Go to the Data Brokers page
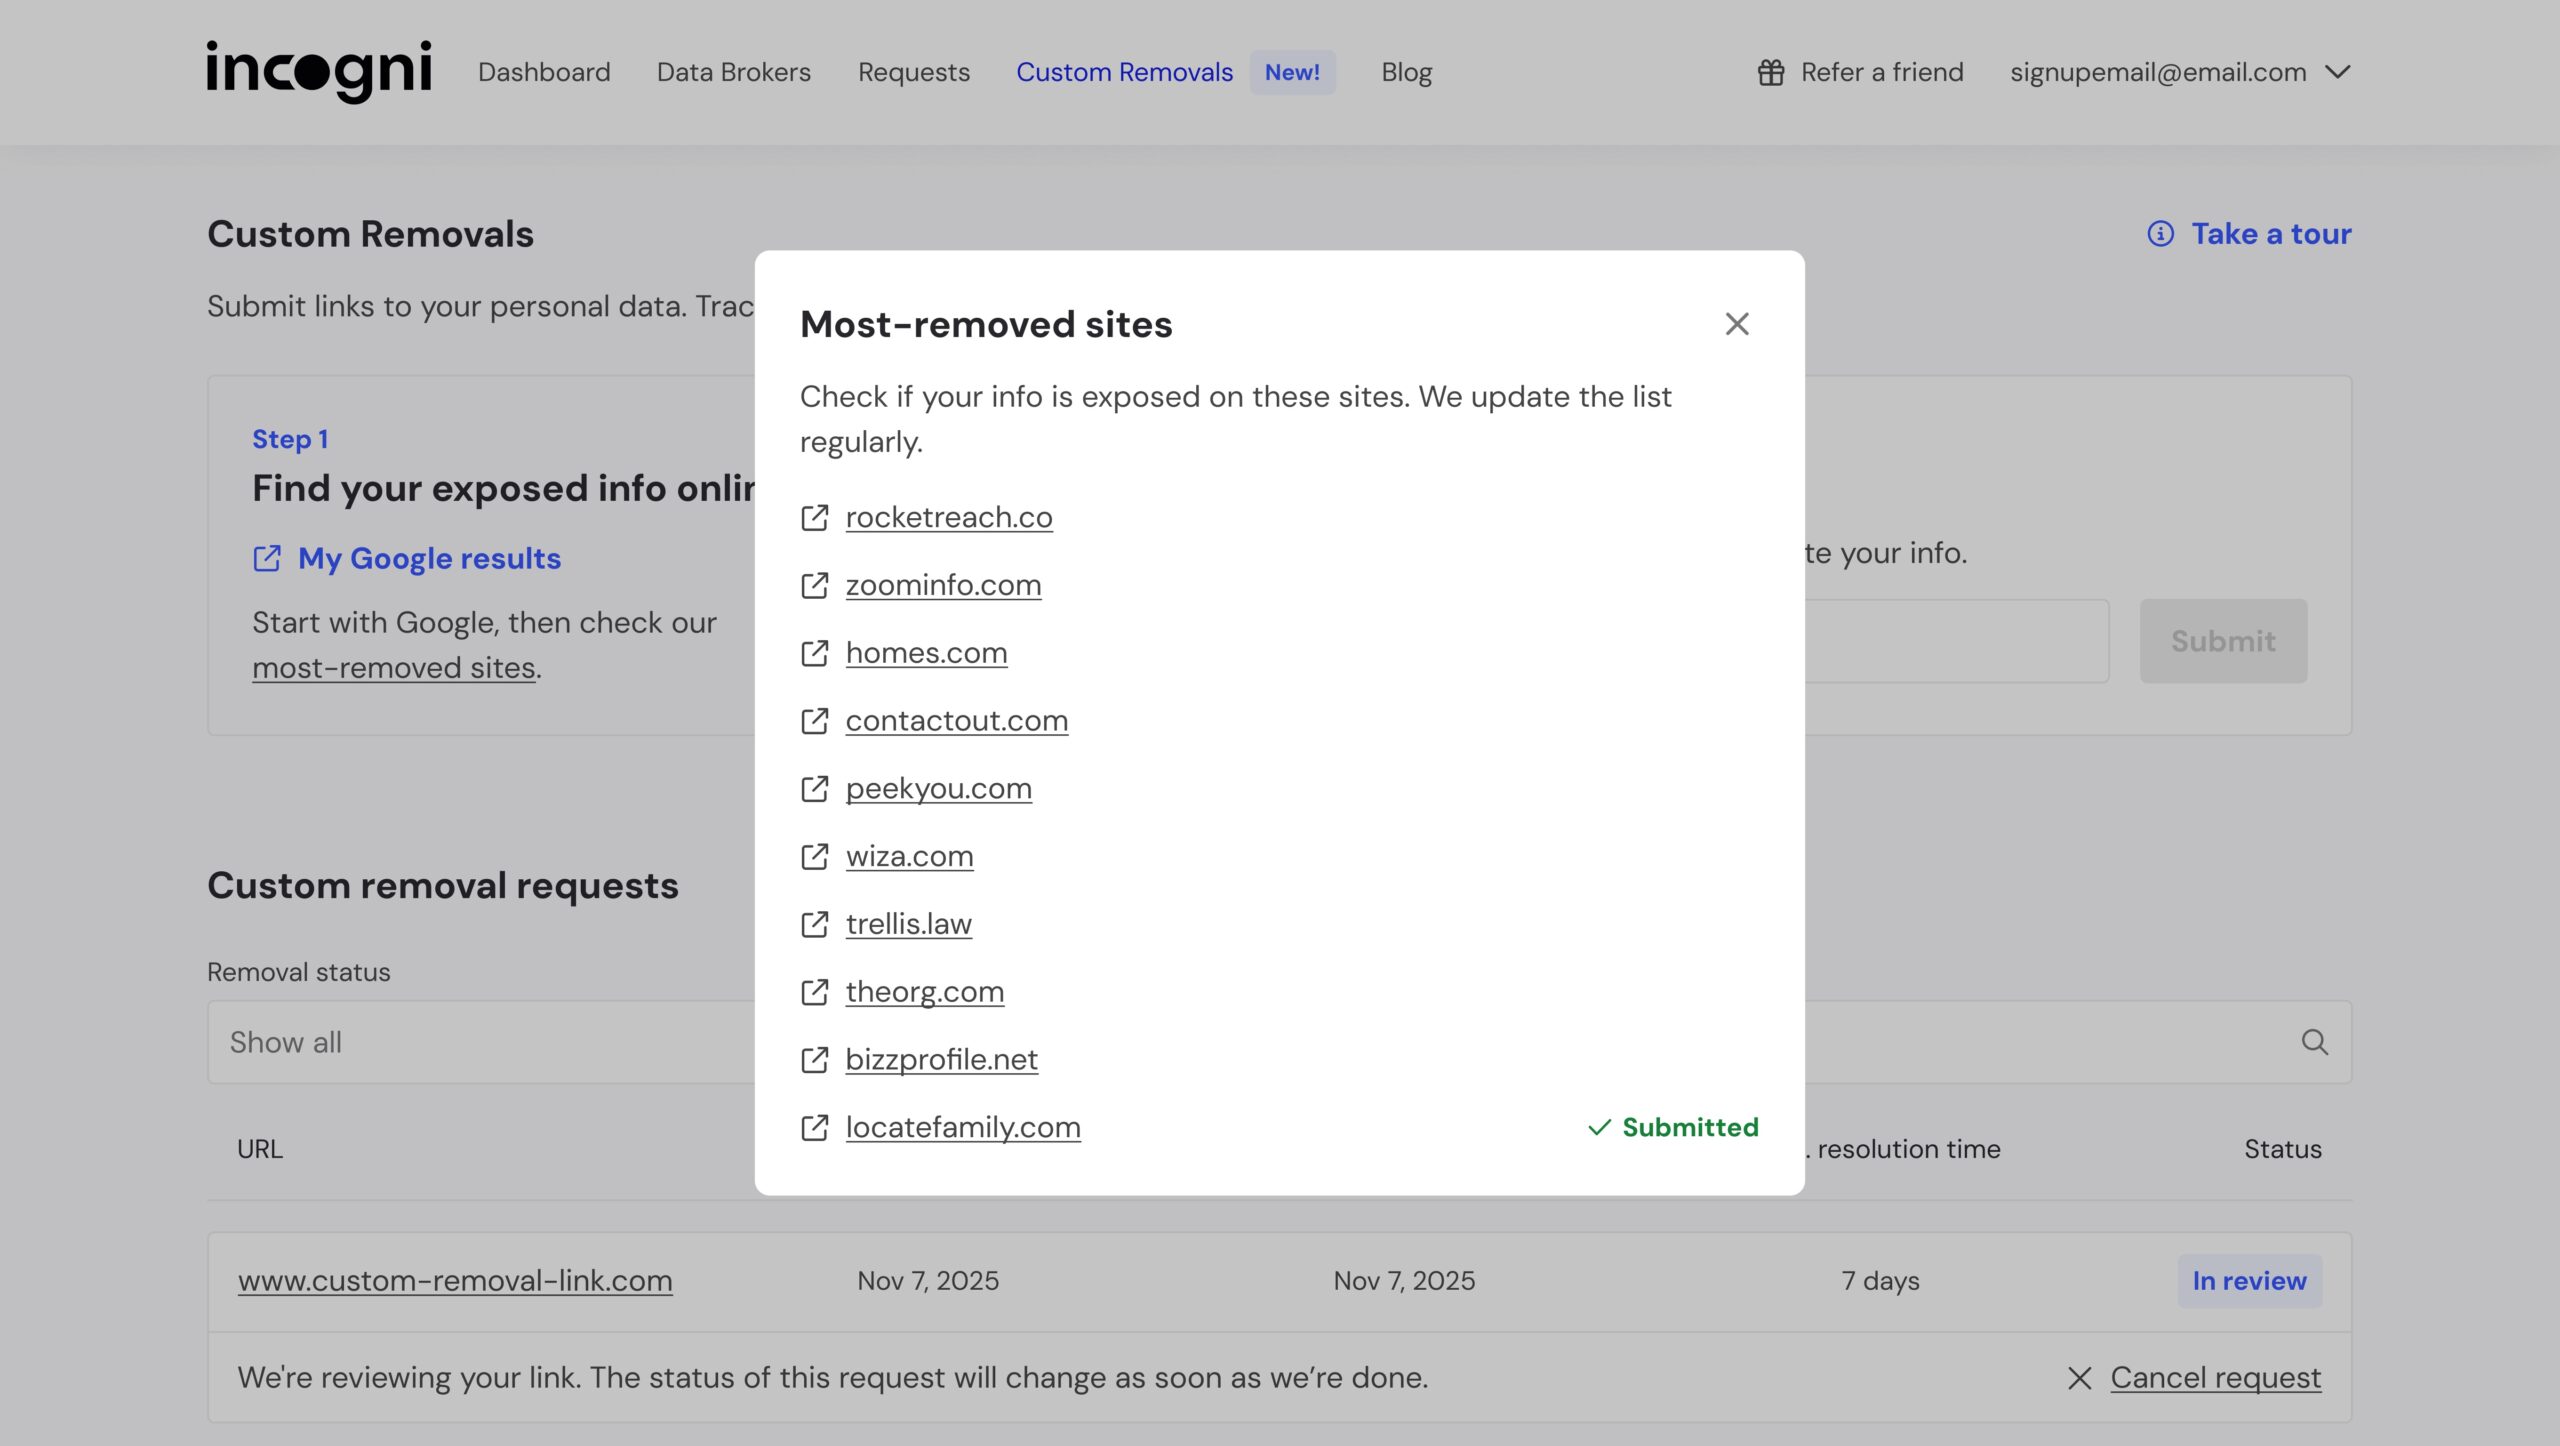The height and width of the screenshot is (1446, 2560). [x=734, y=72]
